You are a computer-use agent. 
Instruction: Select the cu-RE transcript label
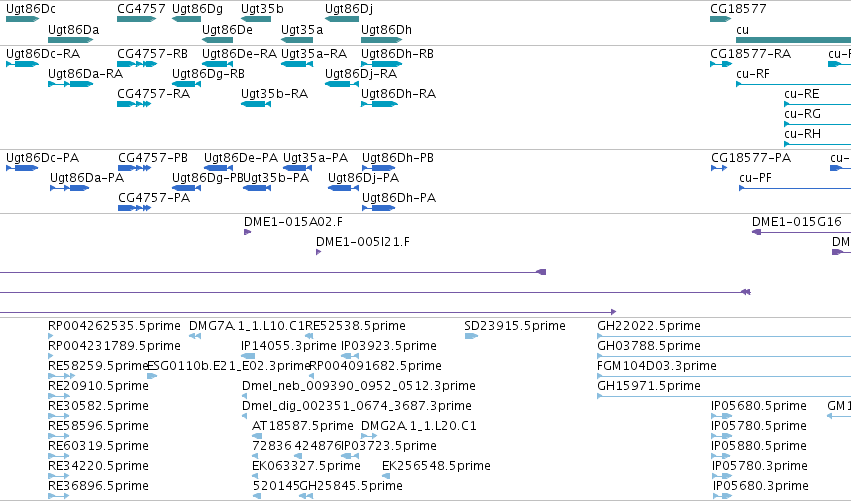(802, 94)
